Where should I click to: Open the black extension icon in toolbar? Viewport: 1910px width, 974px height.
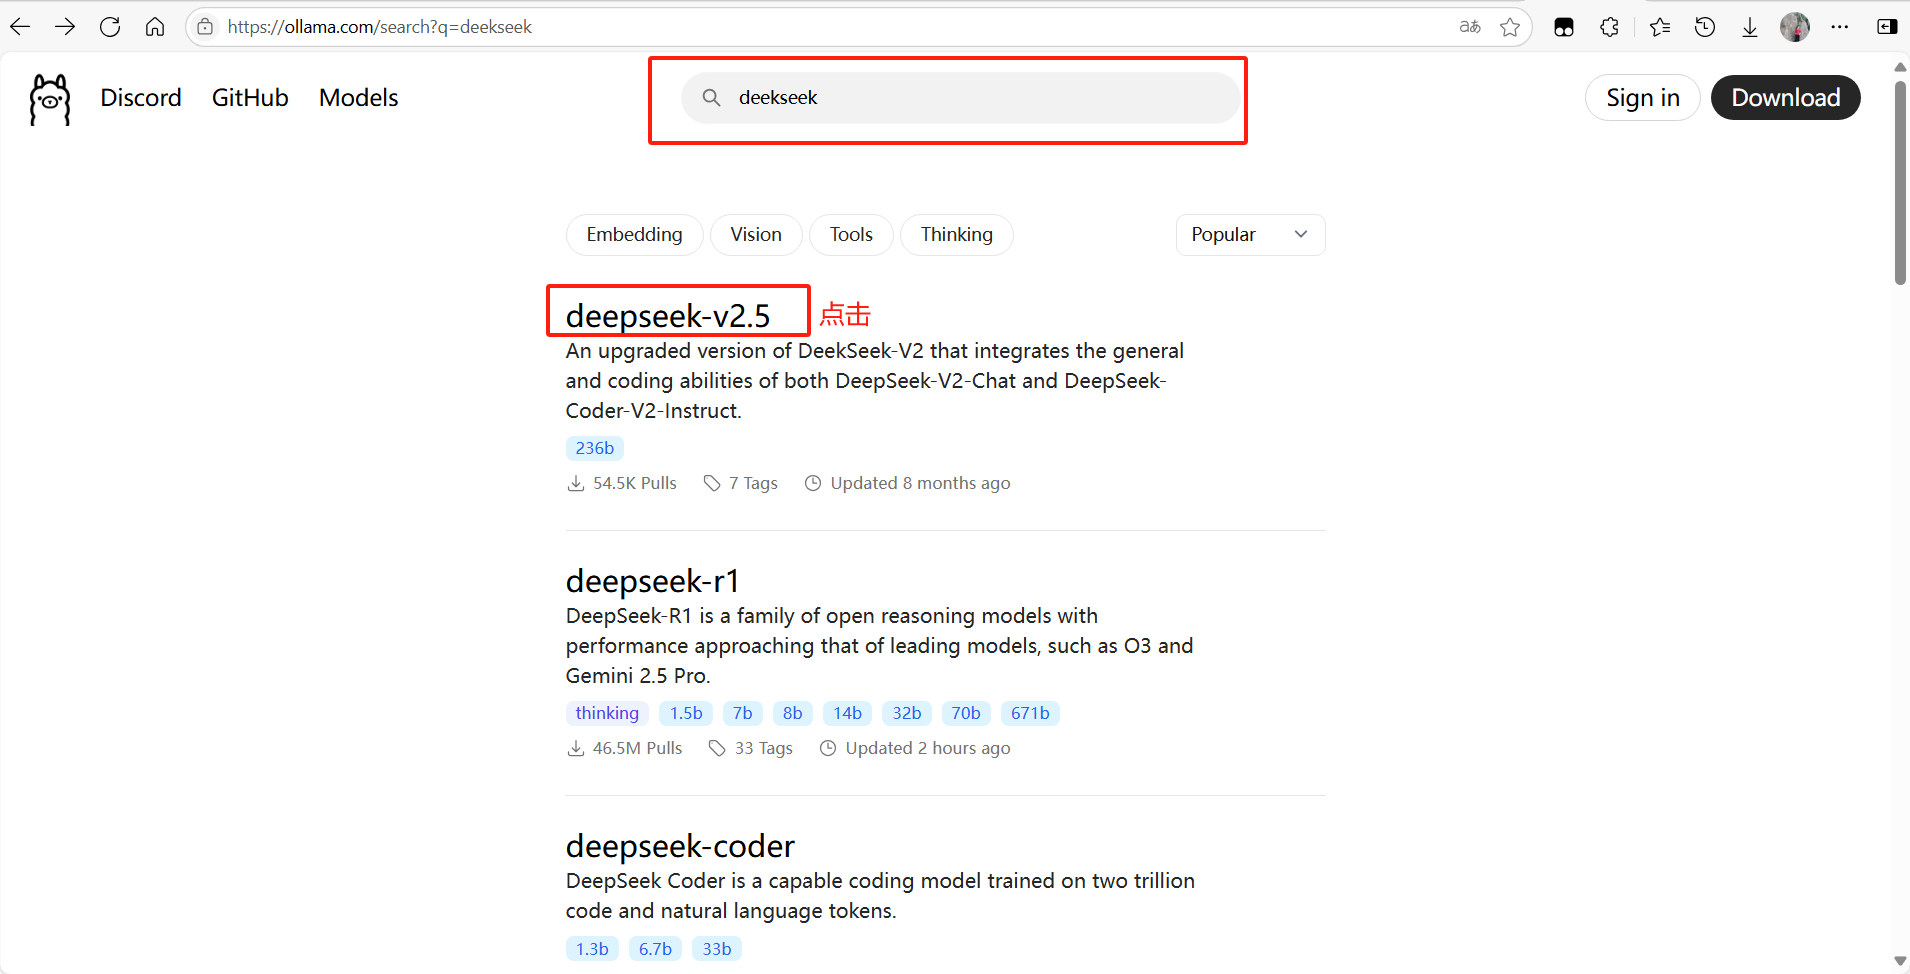[1564, 27]
